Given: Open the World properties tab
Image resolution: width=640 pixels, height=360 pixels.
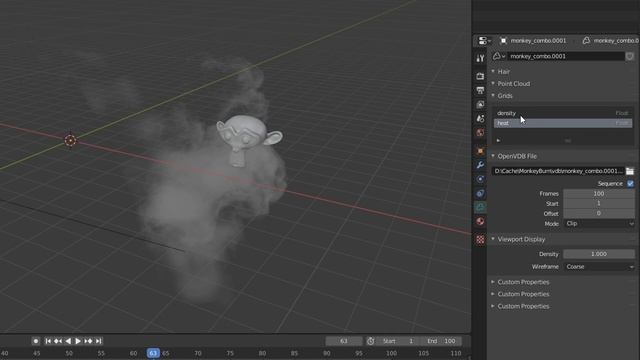Looking at the screenshot, I should [480, 133].
